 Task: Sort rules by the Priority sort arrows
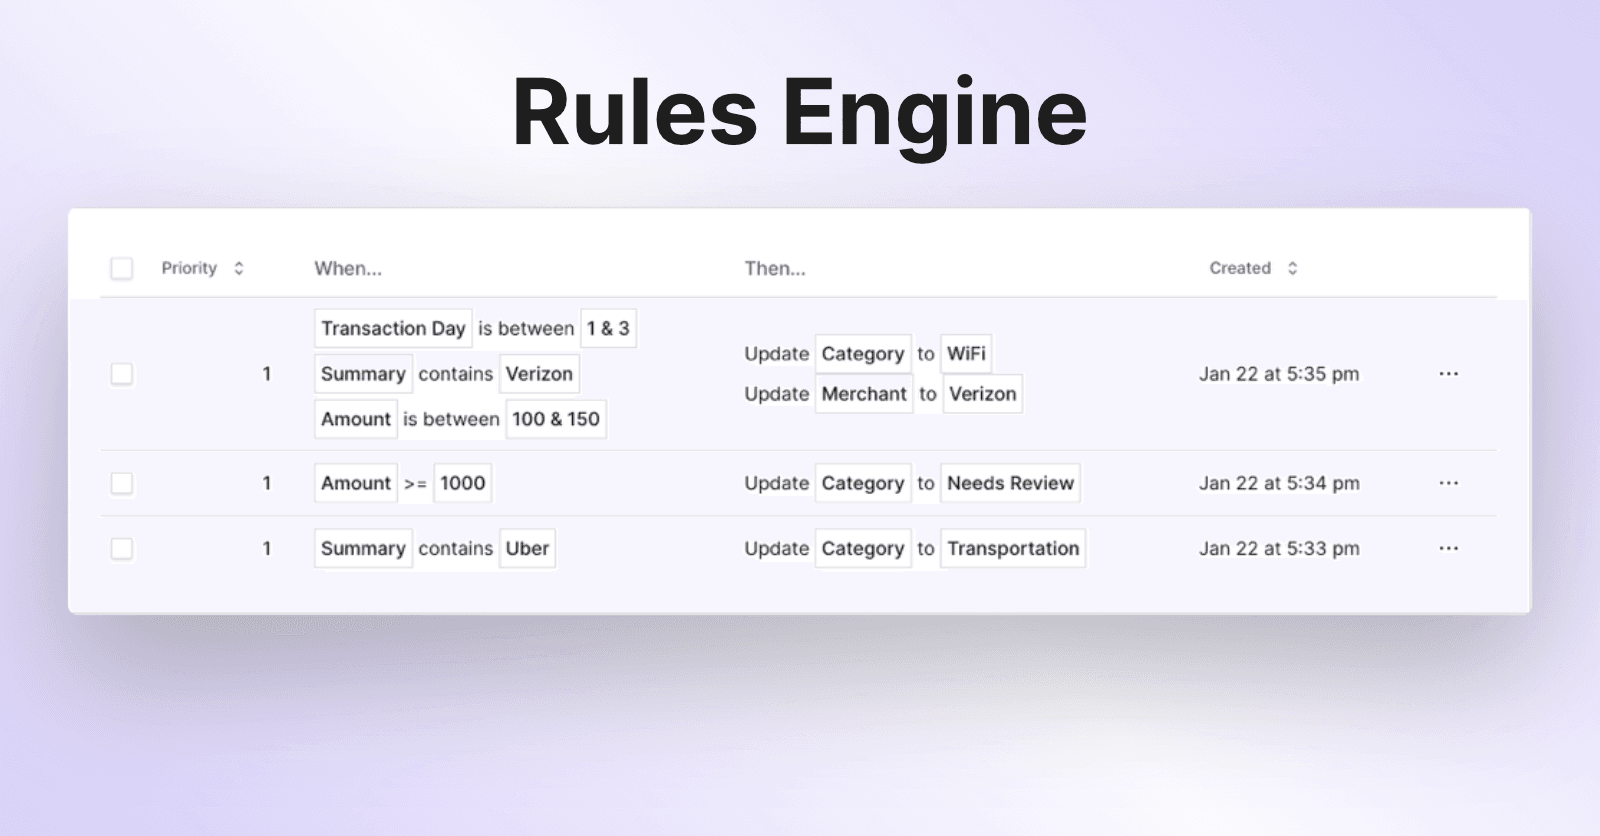coord(239,268)
